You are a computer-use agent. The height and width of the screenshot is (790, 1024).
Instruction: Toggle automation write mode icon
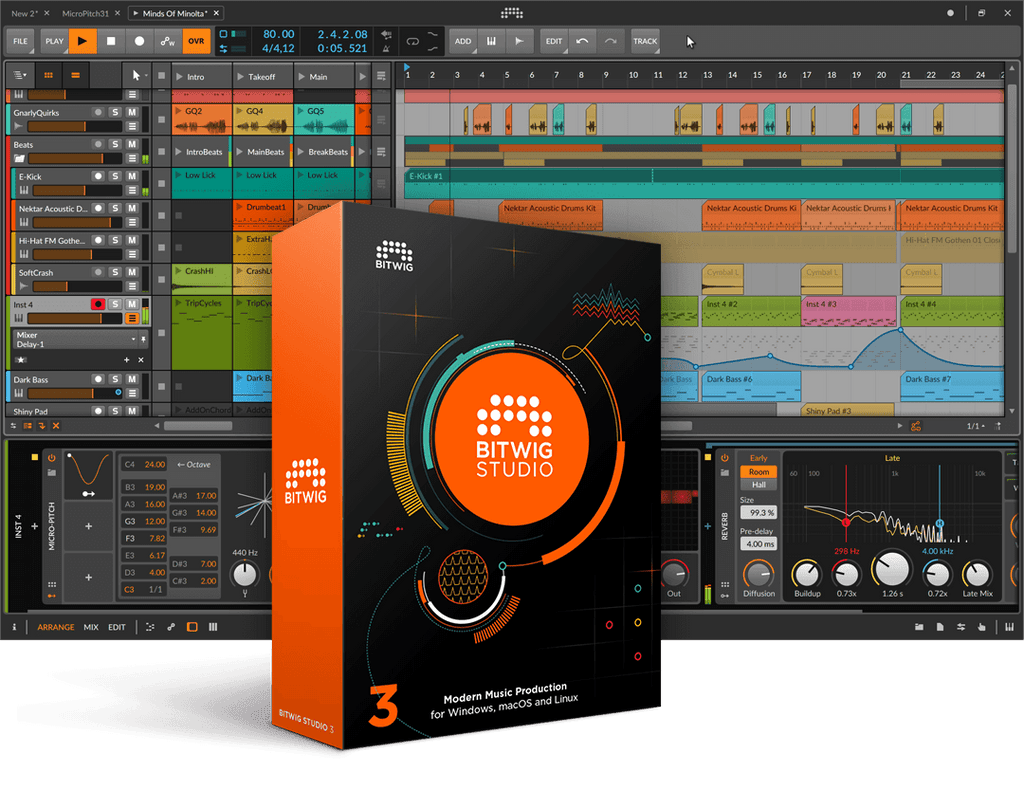[x=168, y=41]
